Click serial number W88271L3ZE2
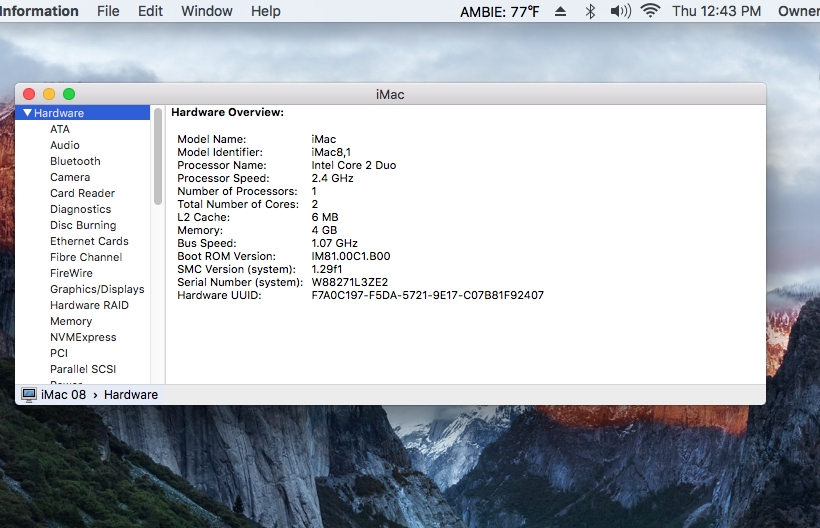 pos(349,282)
